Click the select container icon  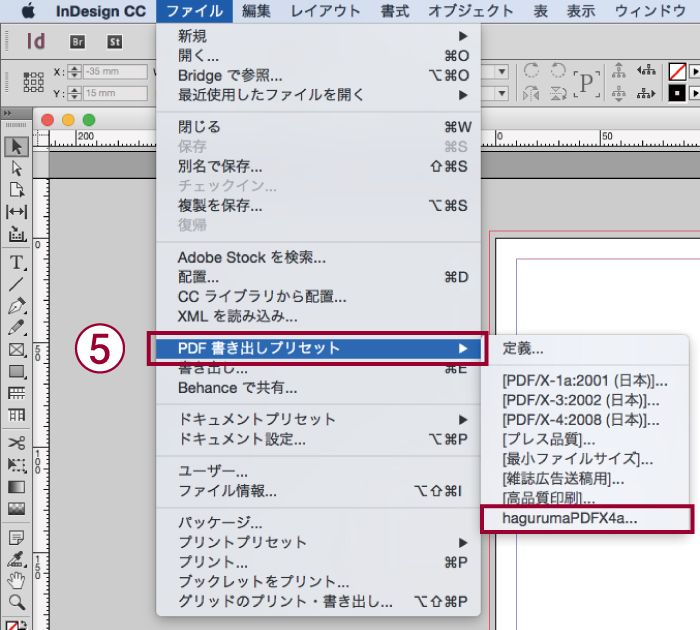[x=618, y=70]
